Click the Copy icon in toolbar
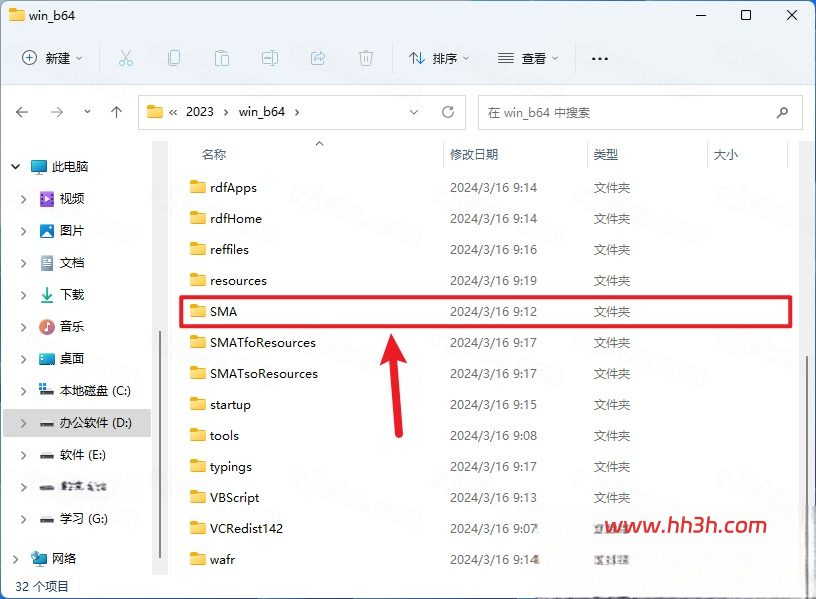This screenshot has height=599, width=816. tap(174, 58)
